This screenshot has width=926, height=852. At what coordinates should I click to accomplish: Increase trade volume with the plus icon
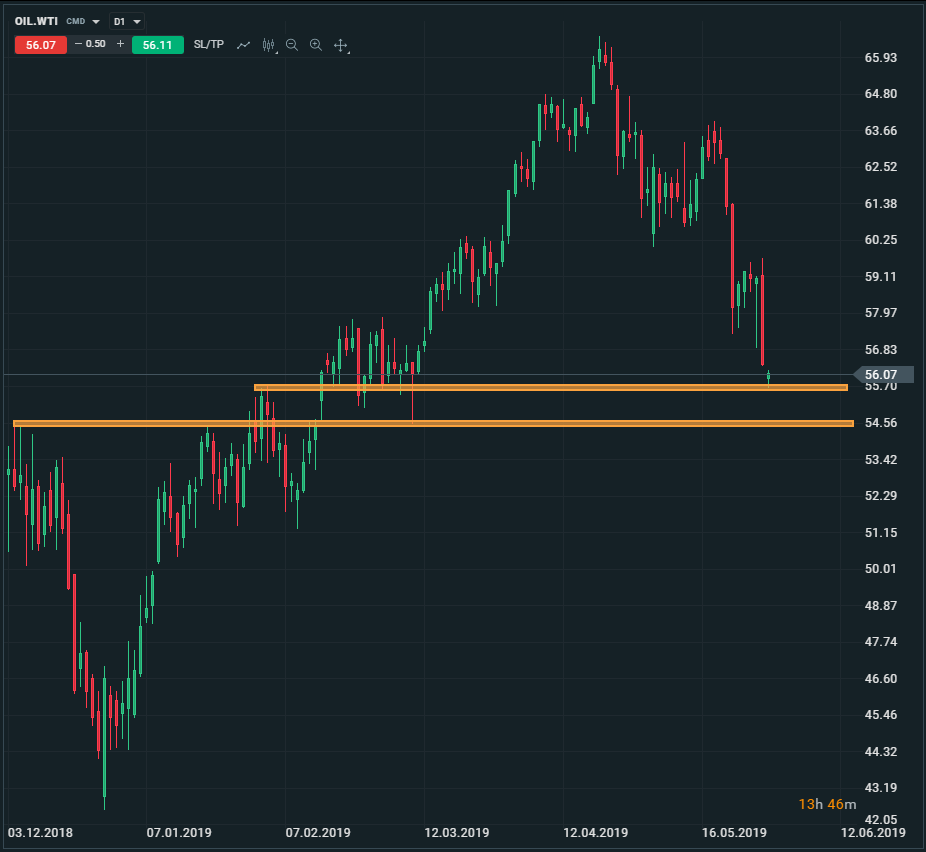click(120, 44)
